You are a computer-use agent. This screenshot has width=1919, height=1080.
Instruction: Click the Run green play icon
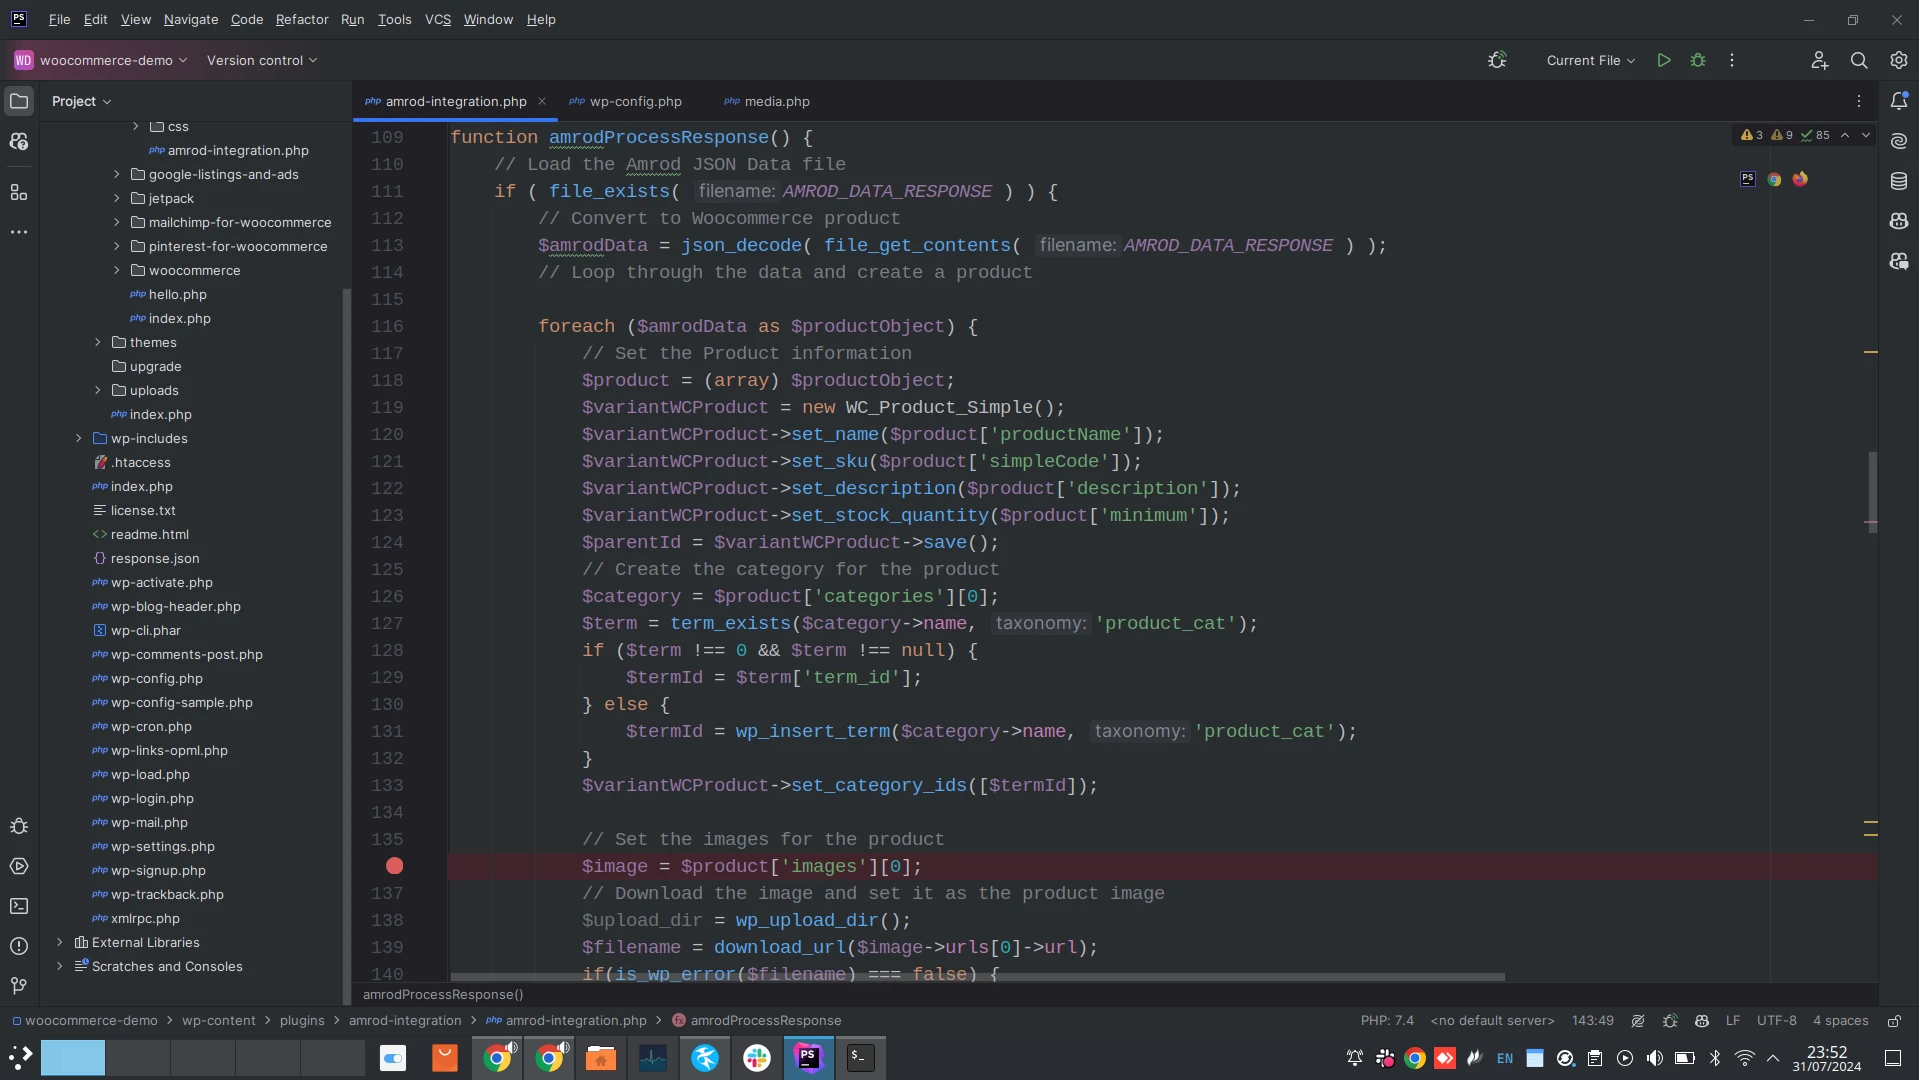click(1664, 60)
